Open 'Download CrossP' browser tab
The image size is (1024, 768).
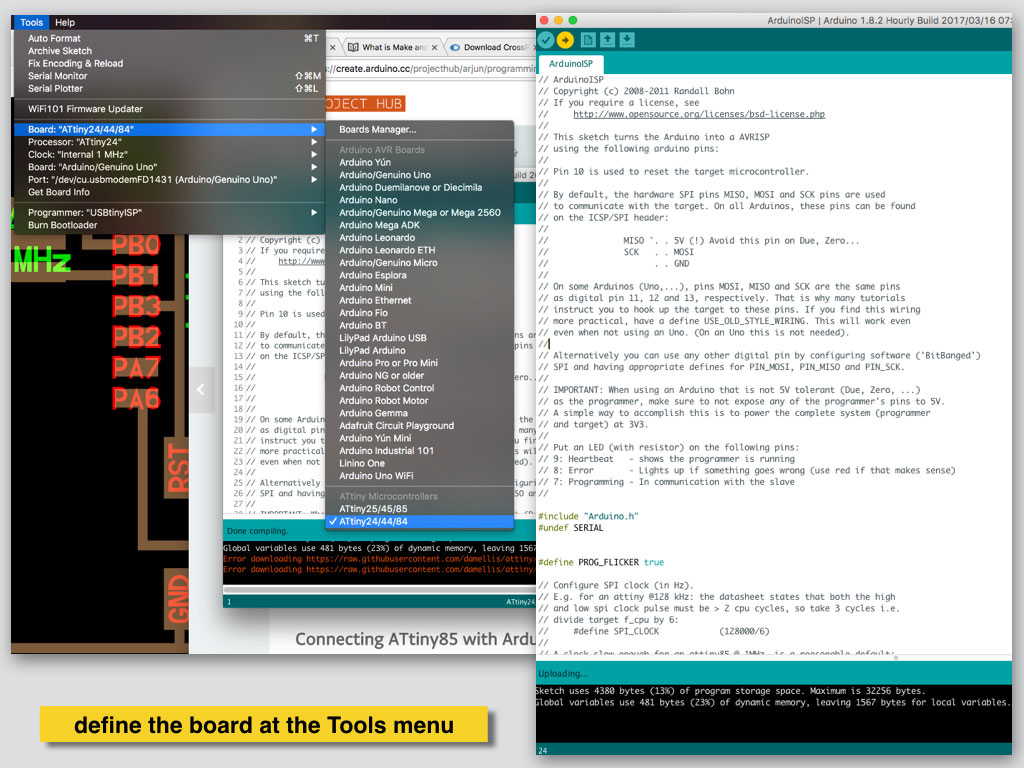pyautogui.click(x=492, y=48)
